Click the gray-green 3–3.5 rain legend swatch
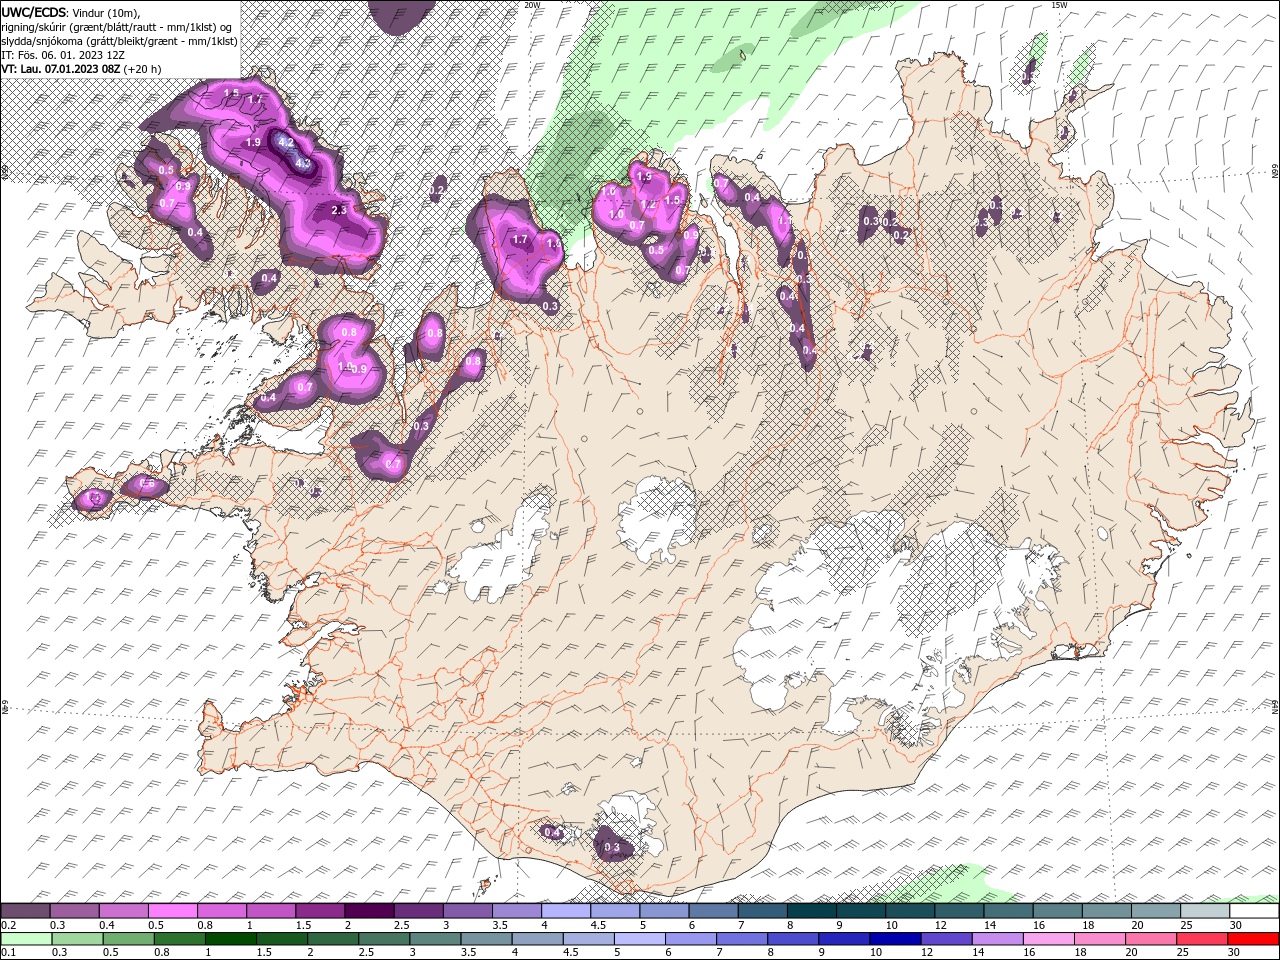This screenshot has height=960, width=1280. tap(435, 938)
